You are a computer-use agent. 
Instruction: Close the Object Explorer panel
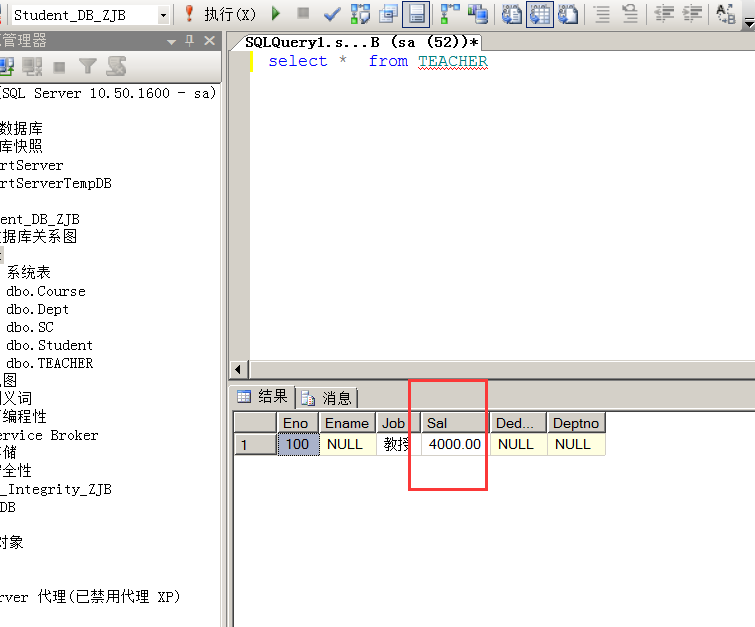point(209,41)
